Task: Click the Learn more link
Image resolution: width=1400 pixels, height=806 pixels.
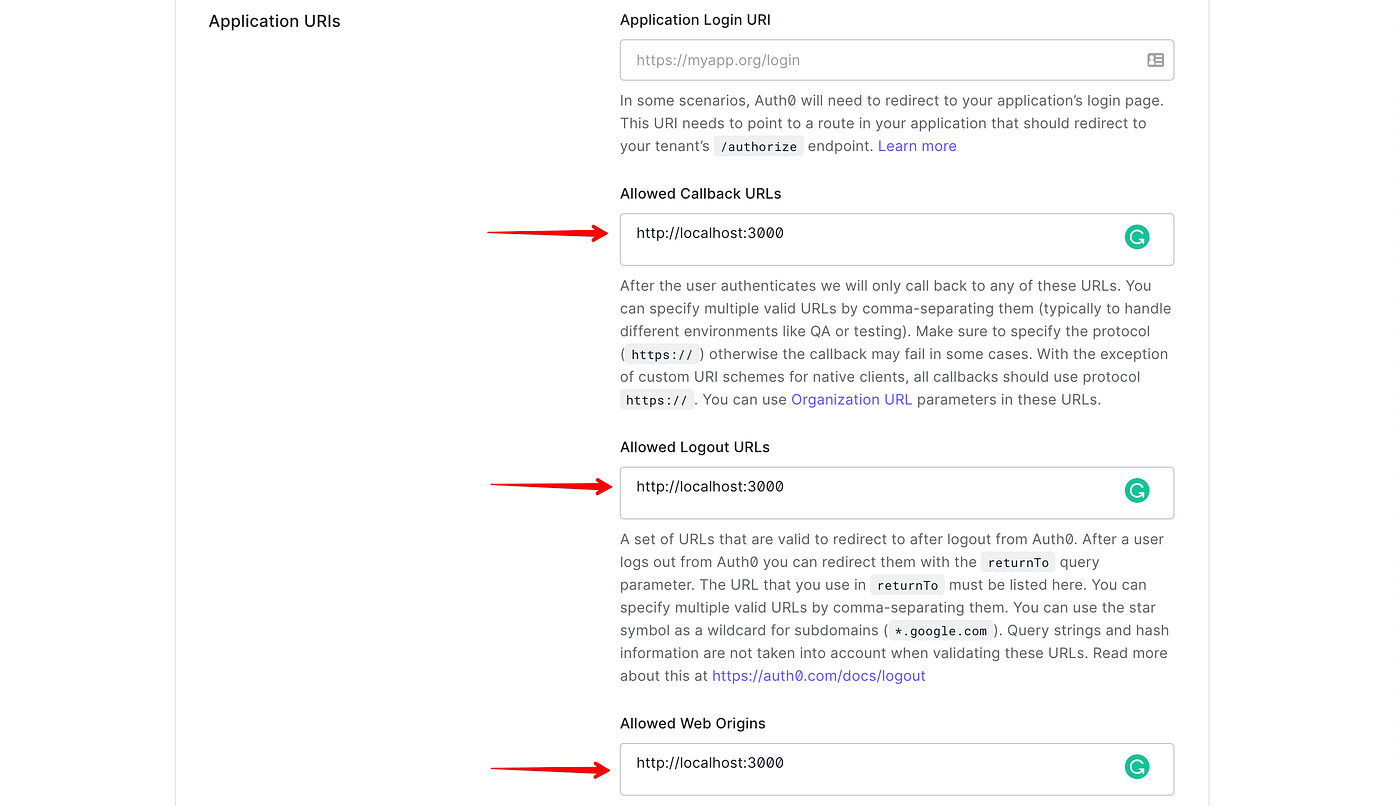Action: [917, 145]
